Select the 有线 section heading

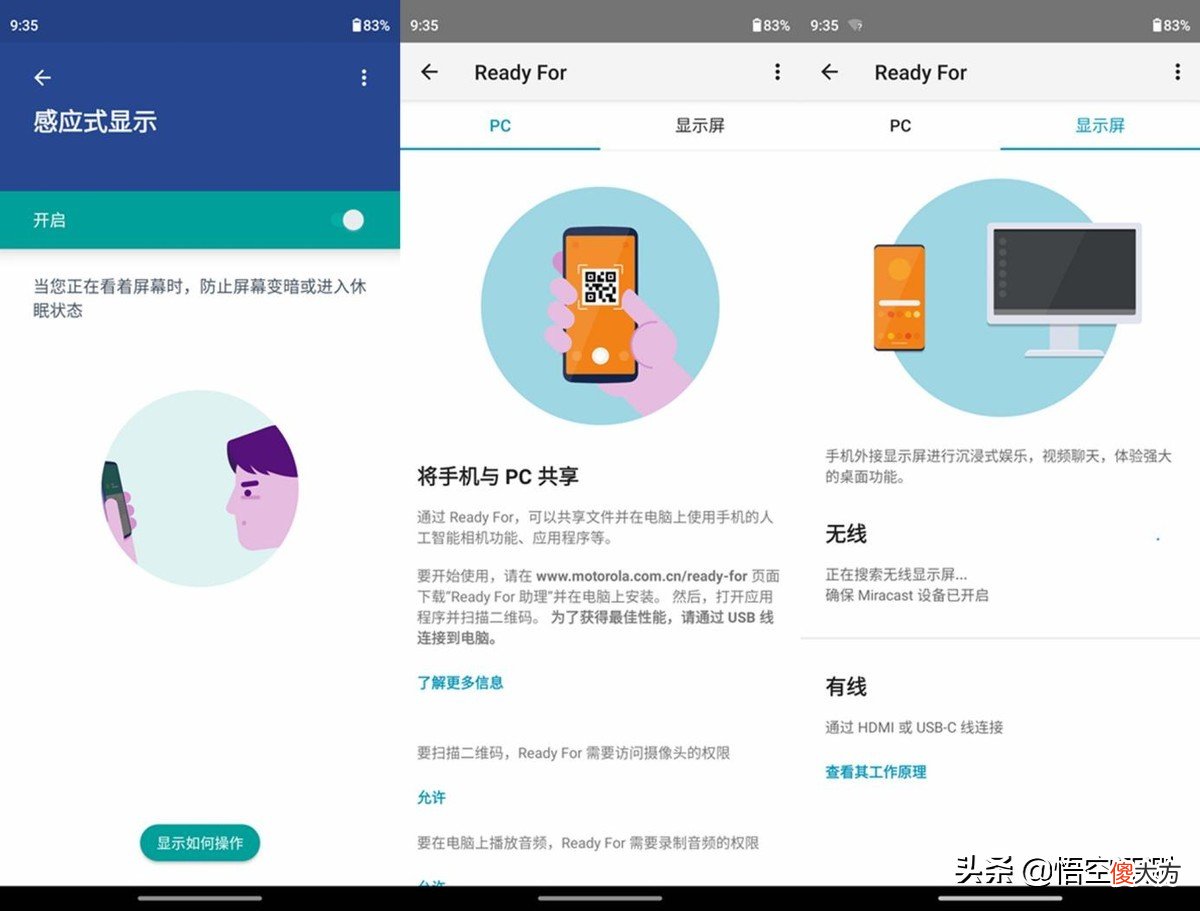(846, 687)
